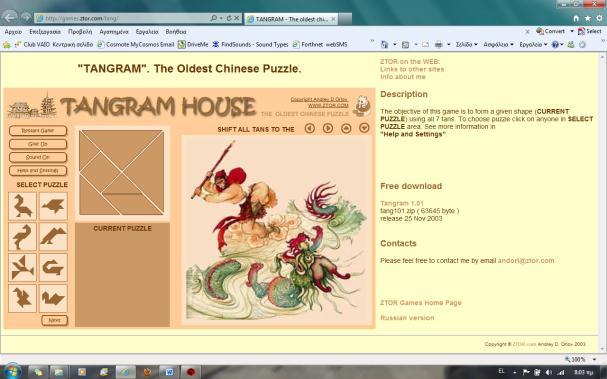Click the Windows Start orb

click(x=12, y=372)
